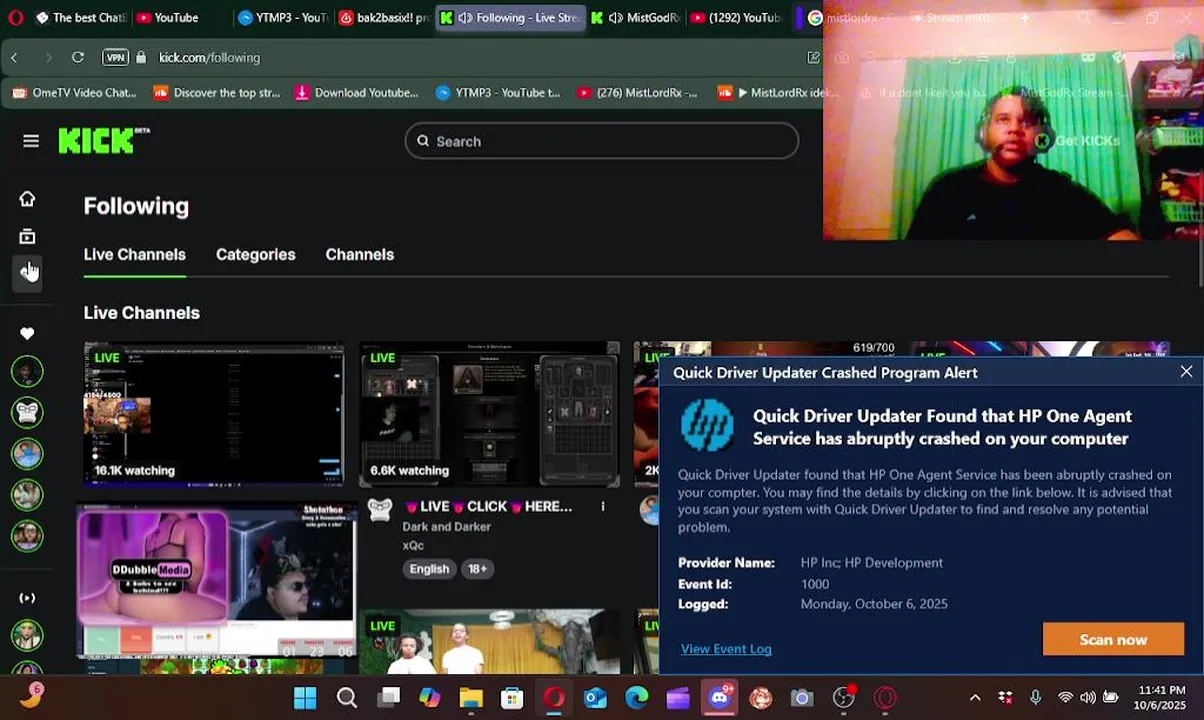The height and width of the screenshot is (720, 1204).
Task: Click the 18+ tag on xQc stream
Action: pos(478,569)
